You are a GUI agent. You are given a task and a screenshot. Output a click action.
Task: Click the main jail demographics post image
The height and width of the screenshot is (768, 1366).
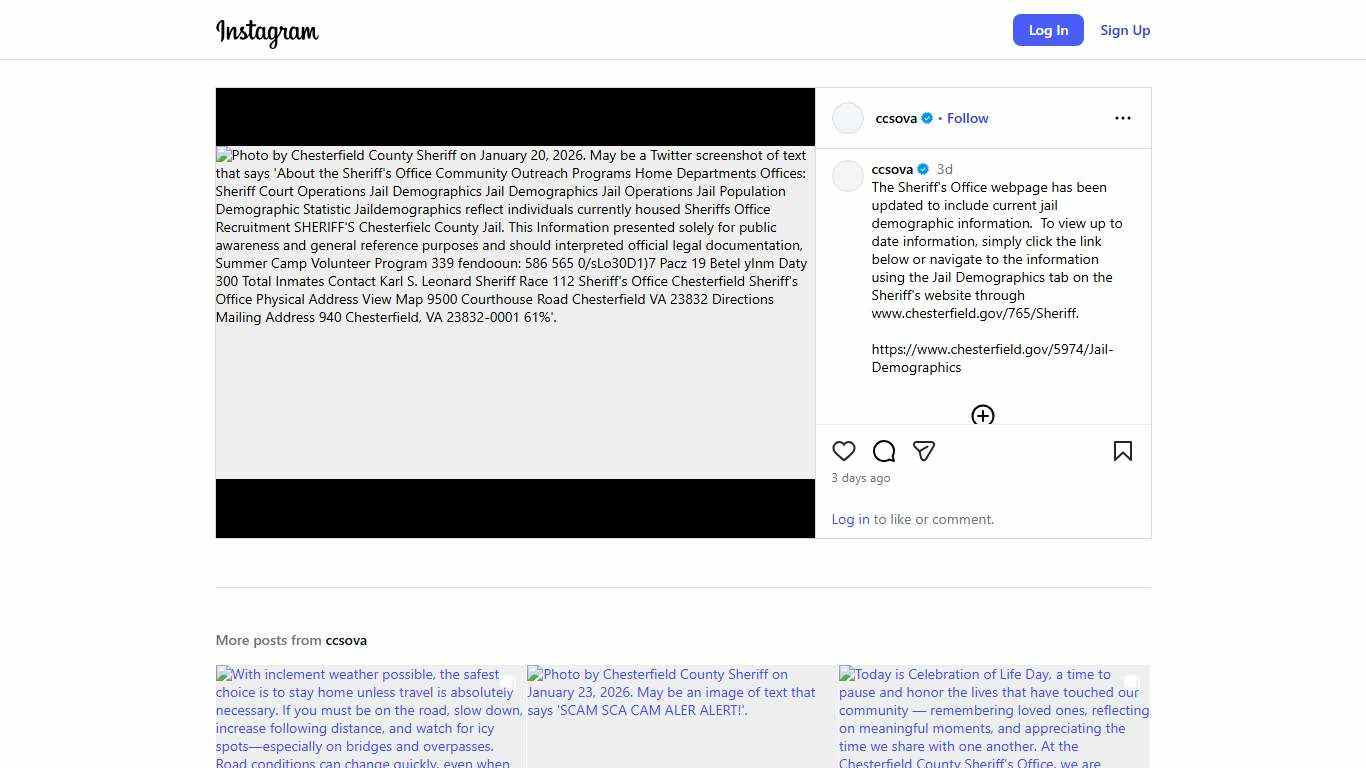[515, 312]
